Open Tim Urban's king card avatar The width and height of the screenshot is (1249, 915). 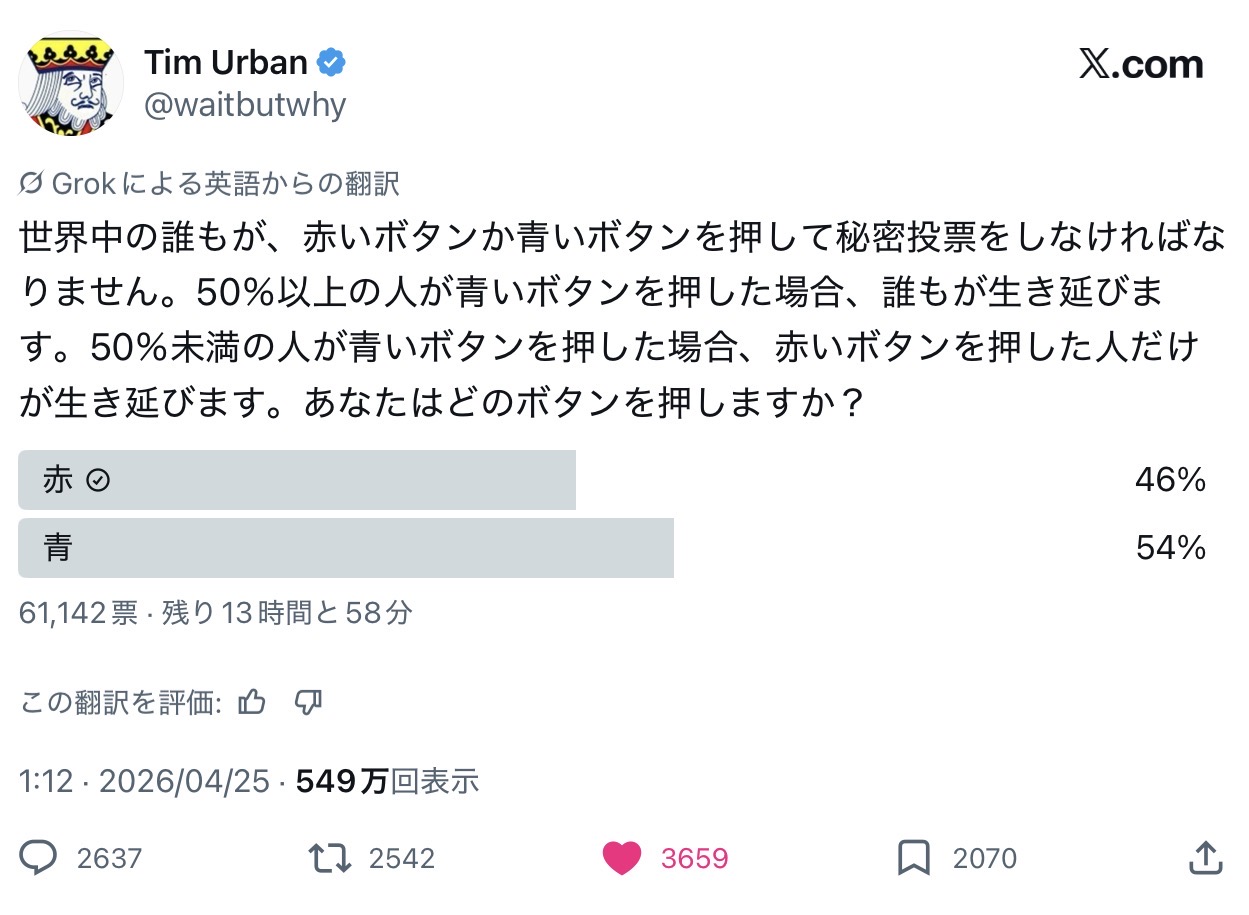click(71, 84)
